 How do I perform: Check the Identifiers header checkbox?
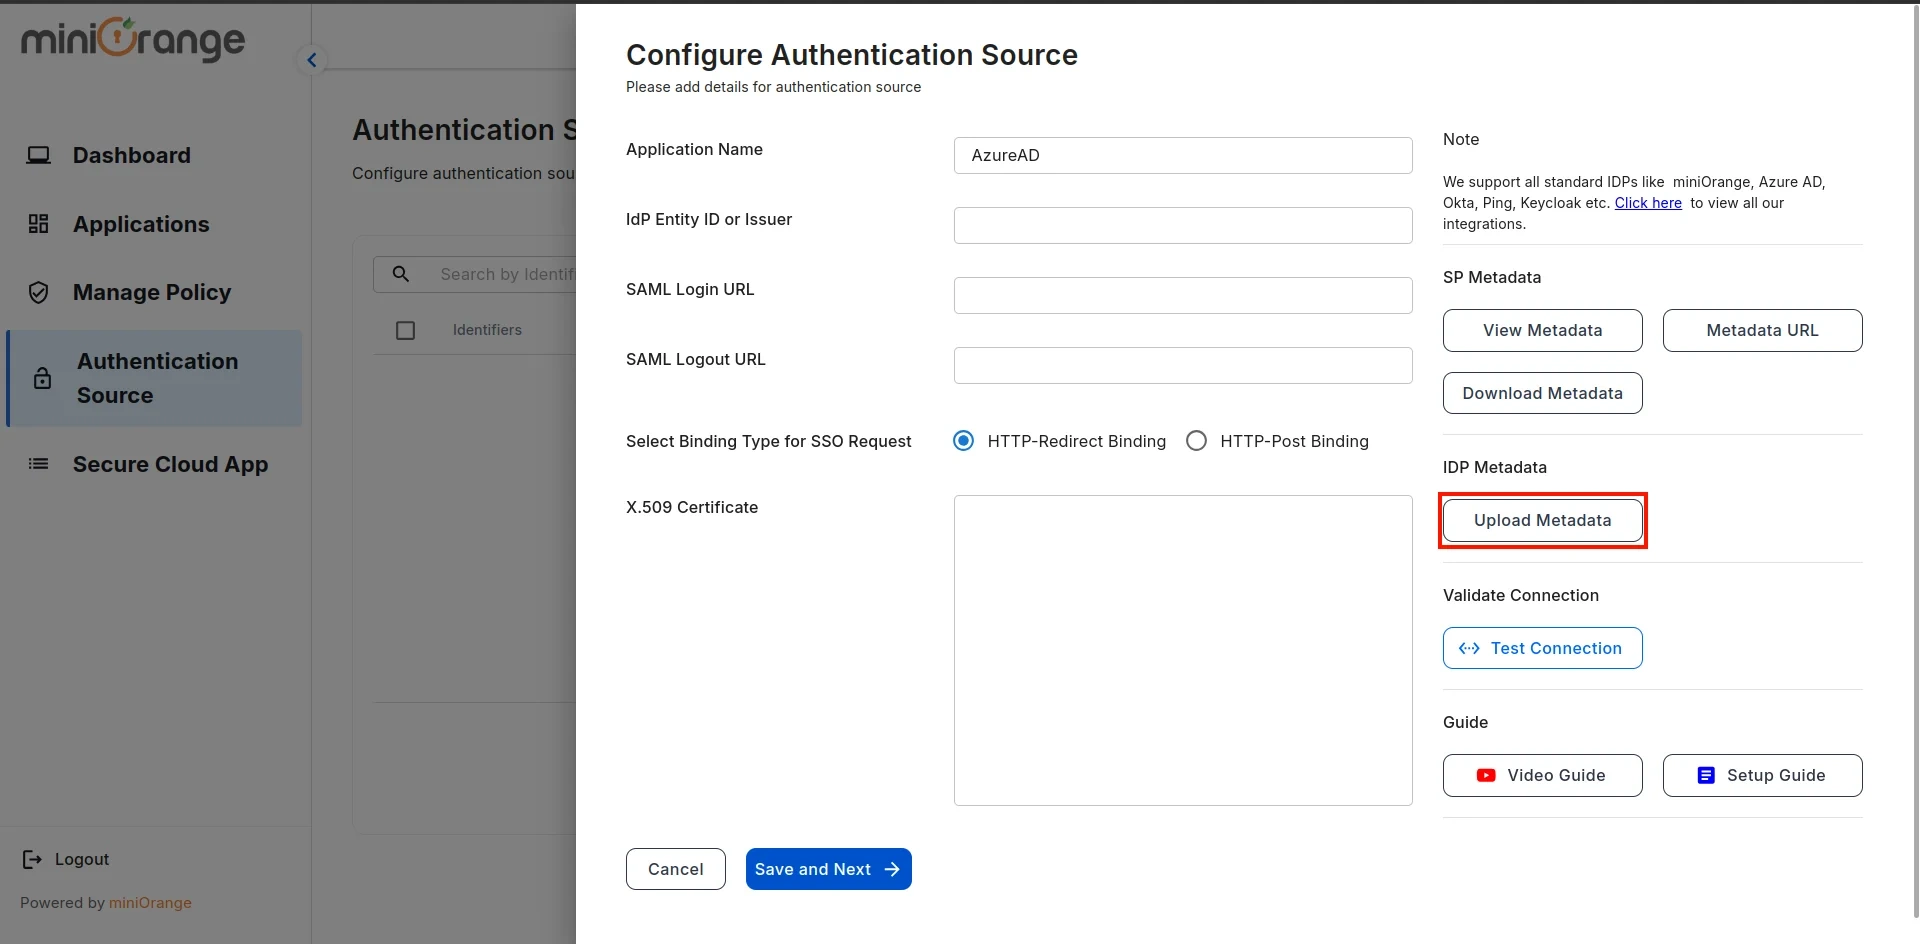click(405, 330)
